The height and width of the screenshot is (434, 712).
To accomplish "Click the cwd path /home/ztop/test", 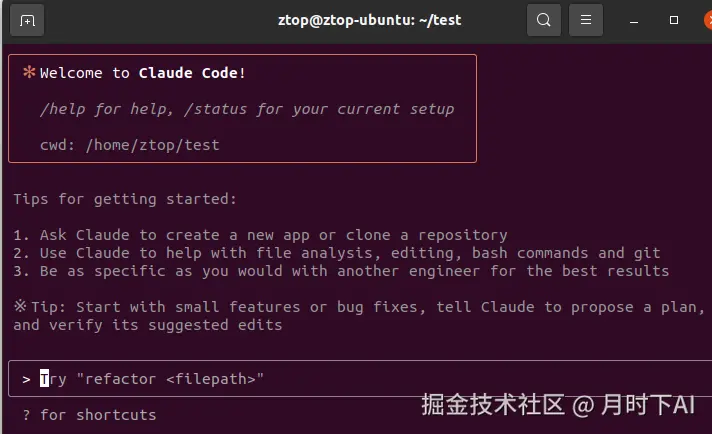I will 152,145.
